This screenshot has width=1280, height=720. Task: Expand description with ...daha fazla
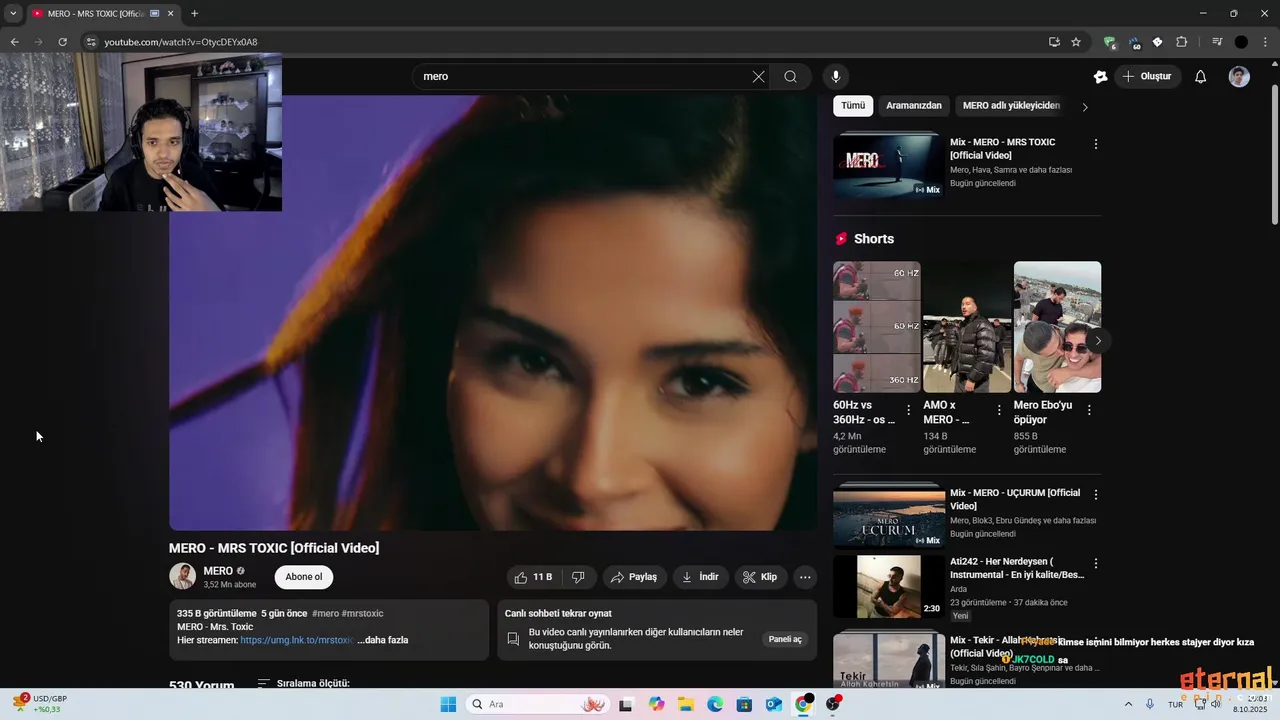click(x=382, y=640)
